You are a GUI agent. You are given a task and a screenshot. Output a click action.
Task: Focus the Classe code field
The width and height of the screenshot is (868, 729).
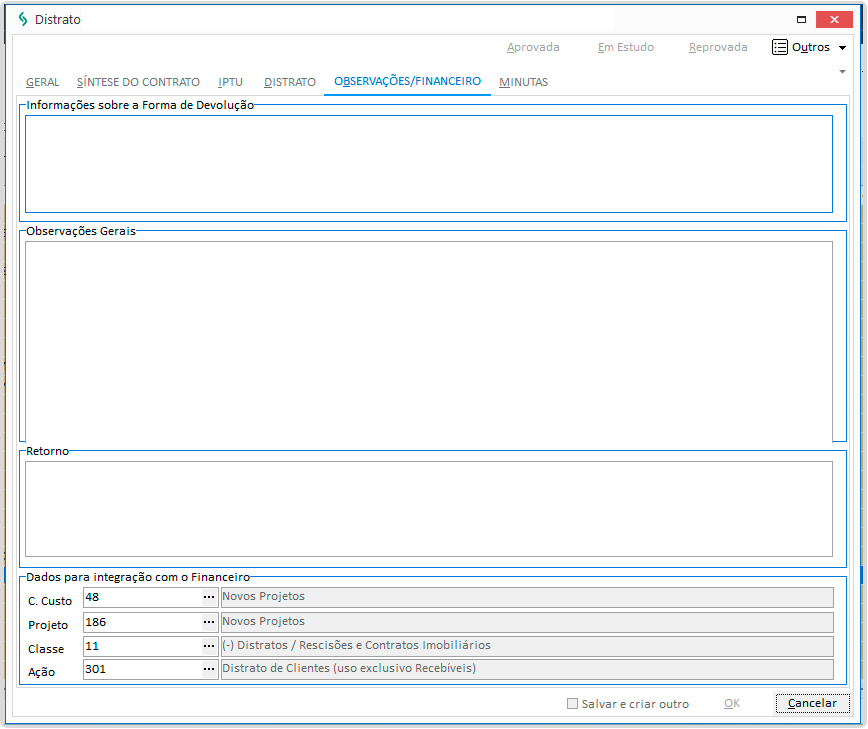142,646
